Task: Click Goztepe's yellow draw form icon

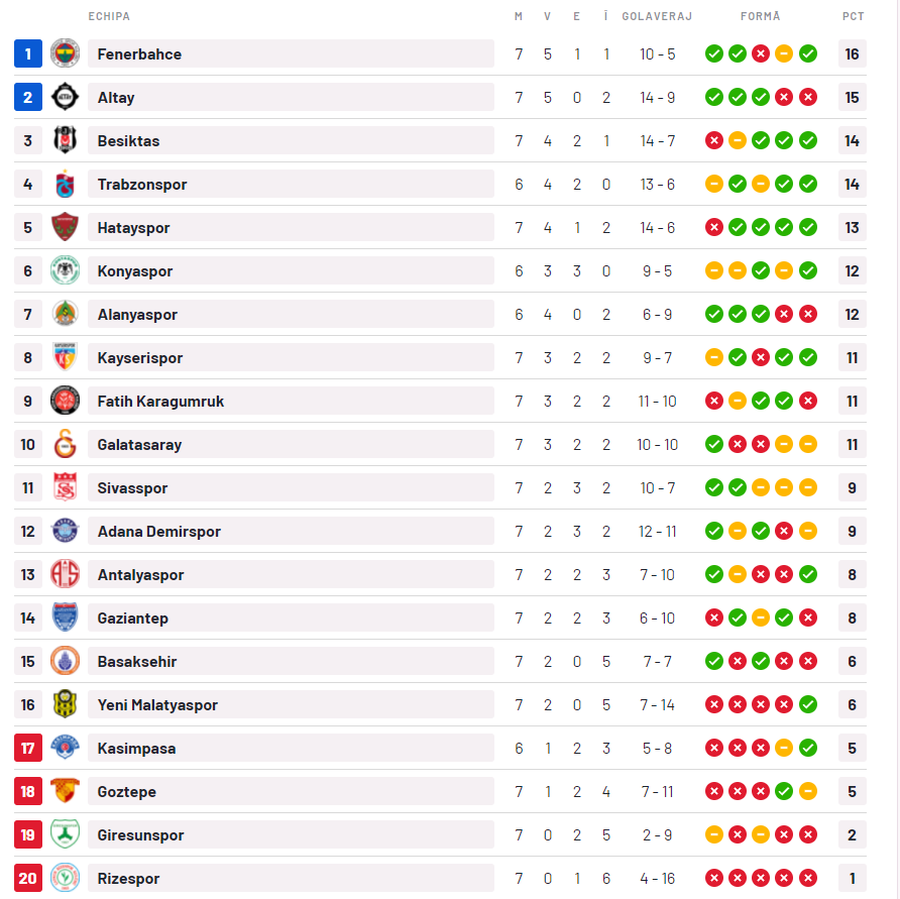Action: pyautogui.click(x=808, y=792)
